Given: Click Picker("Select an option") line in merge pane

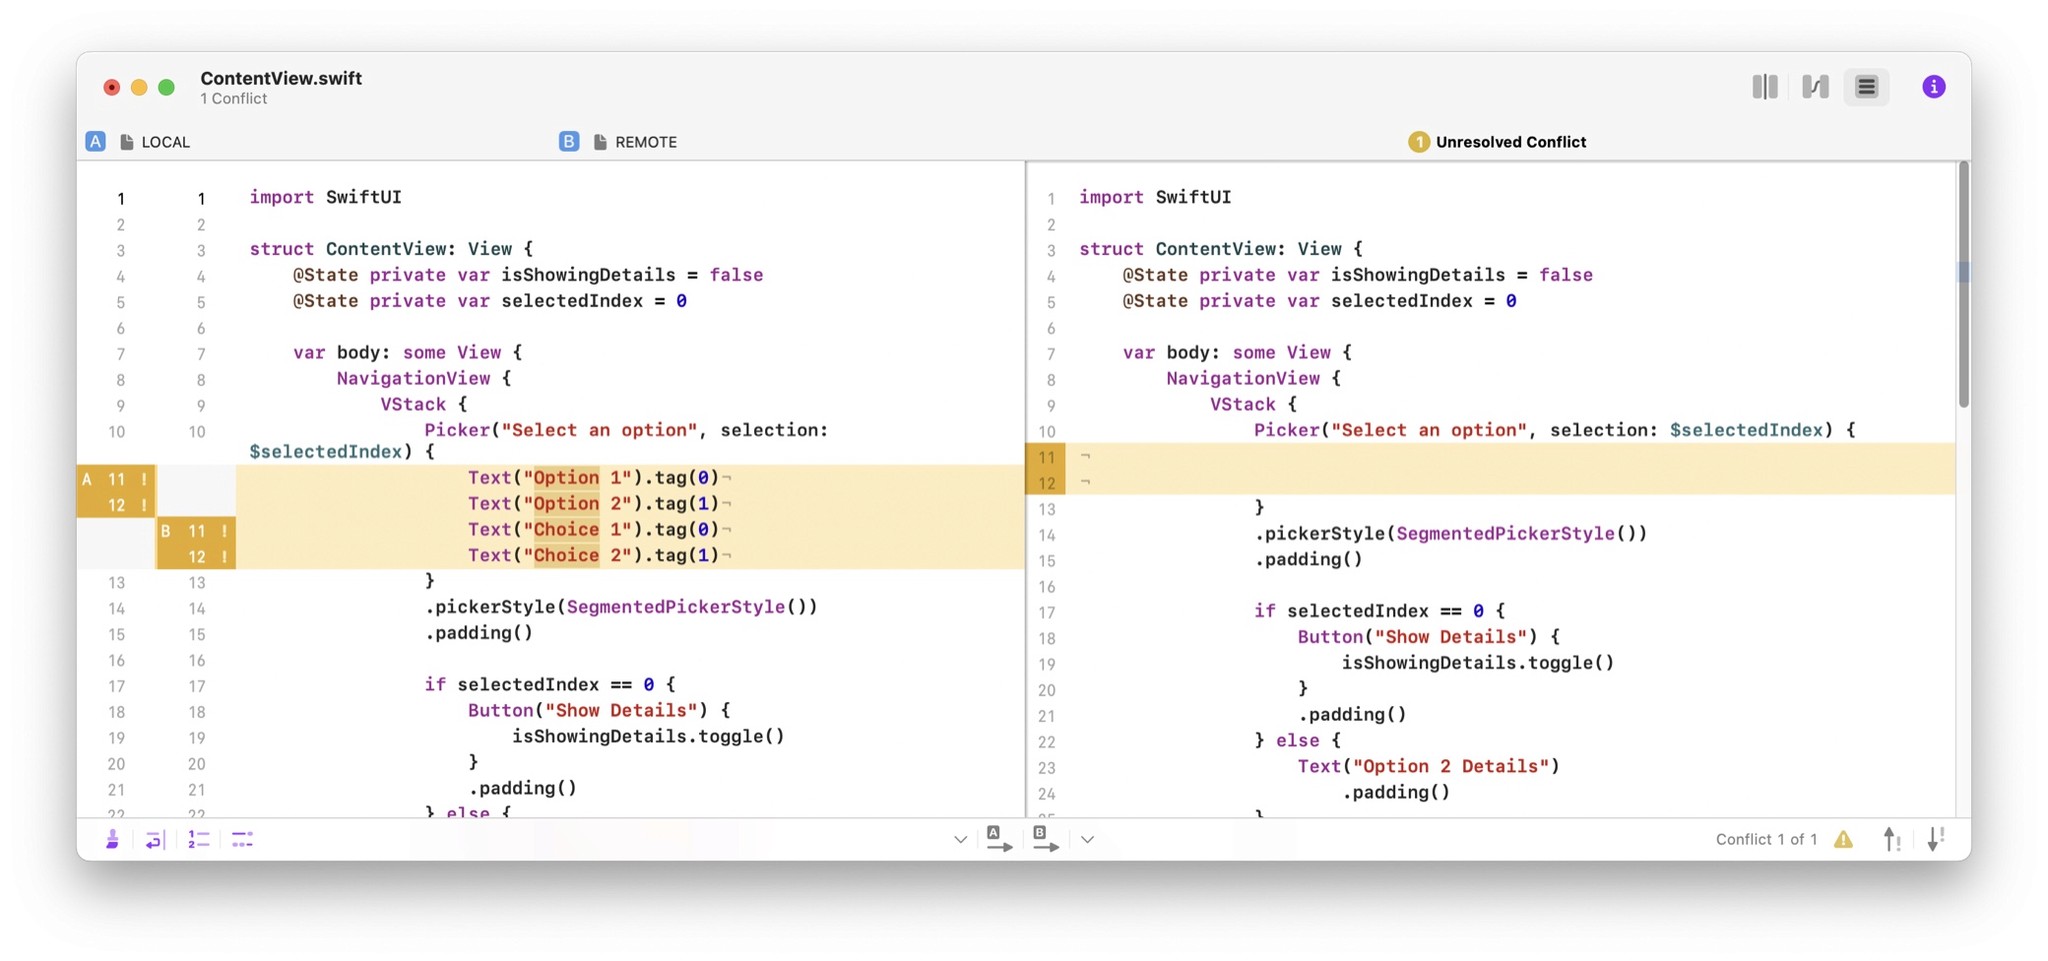Looking at the screenshot, I should tap(1555, 430).
